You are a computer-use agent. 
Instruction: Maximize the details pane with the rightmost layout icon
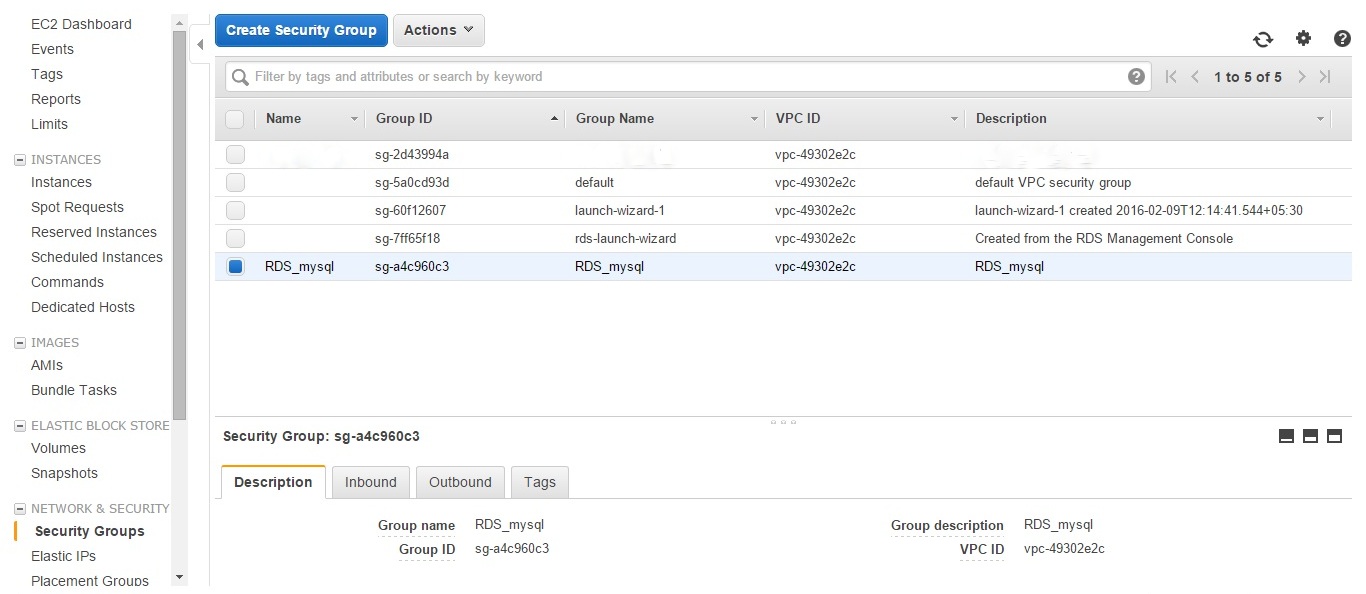[x=1334, y=436]
